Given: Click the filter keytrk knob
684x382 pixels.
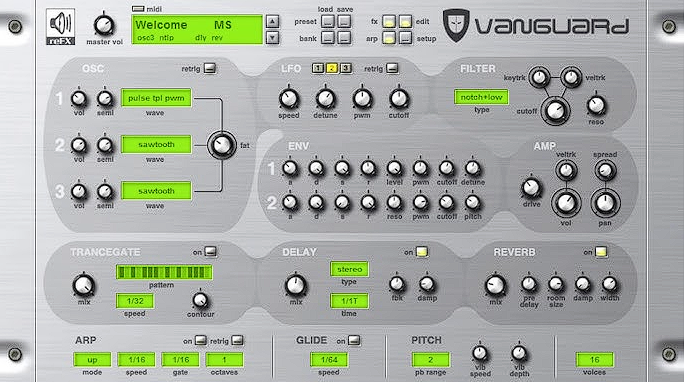Looking at the screenshot, I should pos(540,78).
